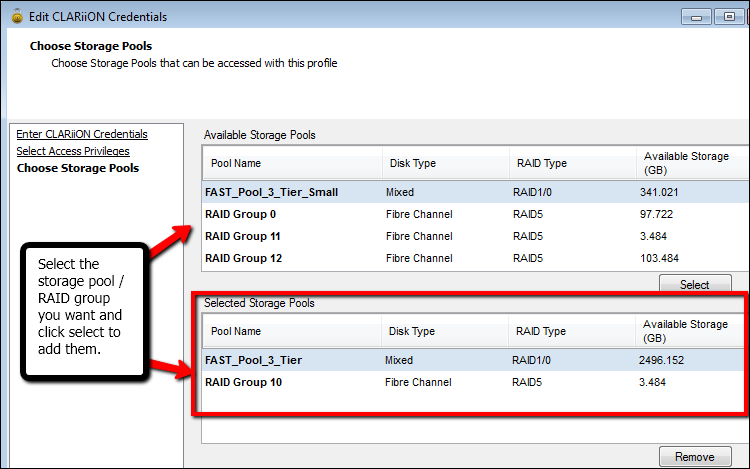This screenshot has height=469, width=750.
Task: Sort selected pools by Disk Type header
Action: click(x=445, y=331)
